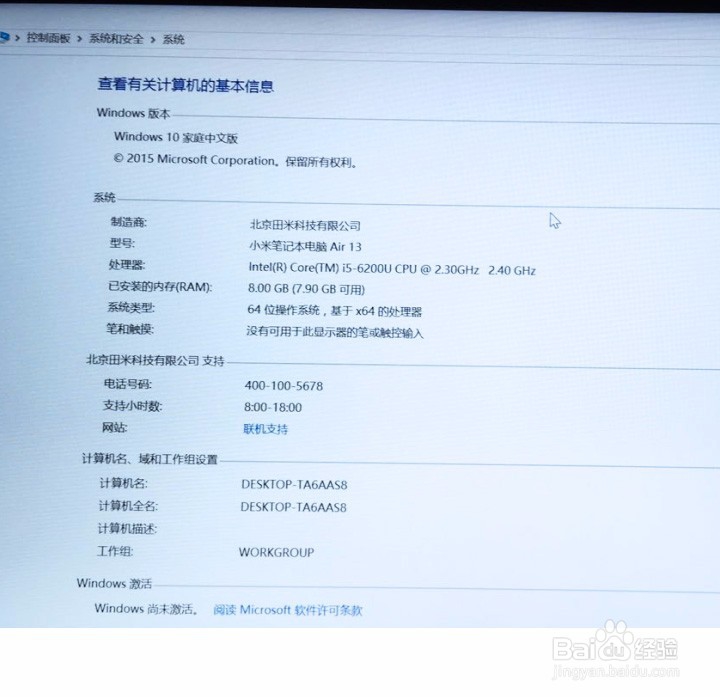Click the 系统类型 label

pos(131,307)
